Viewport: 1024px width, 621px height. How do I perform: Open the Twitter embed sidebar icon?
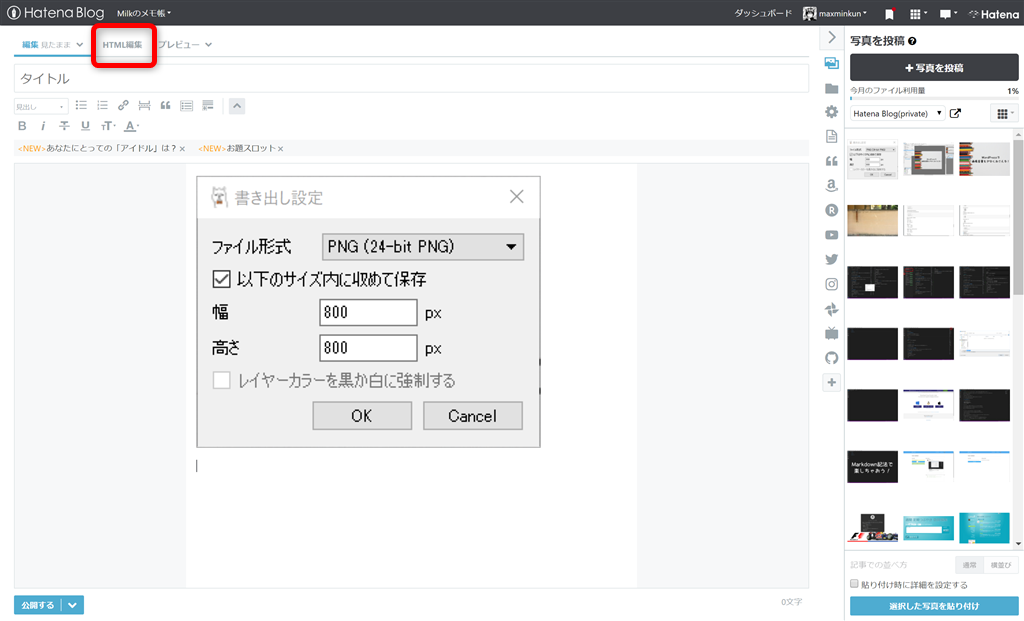831,259
